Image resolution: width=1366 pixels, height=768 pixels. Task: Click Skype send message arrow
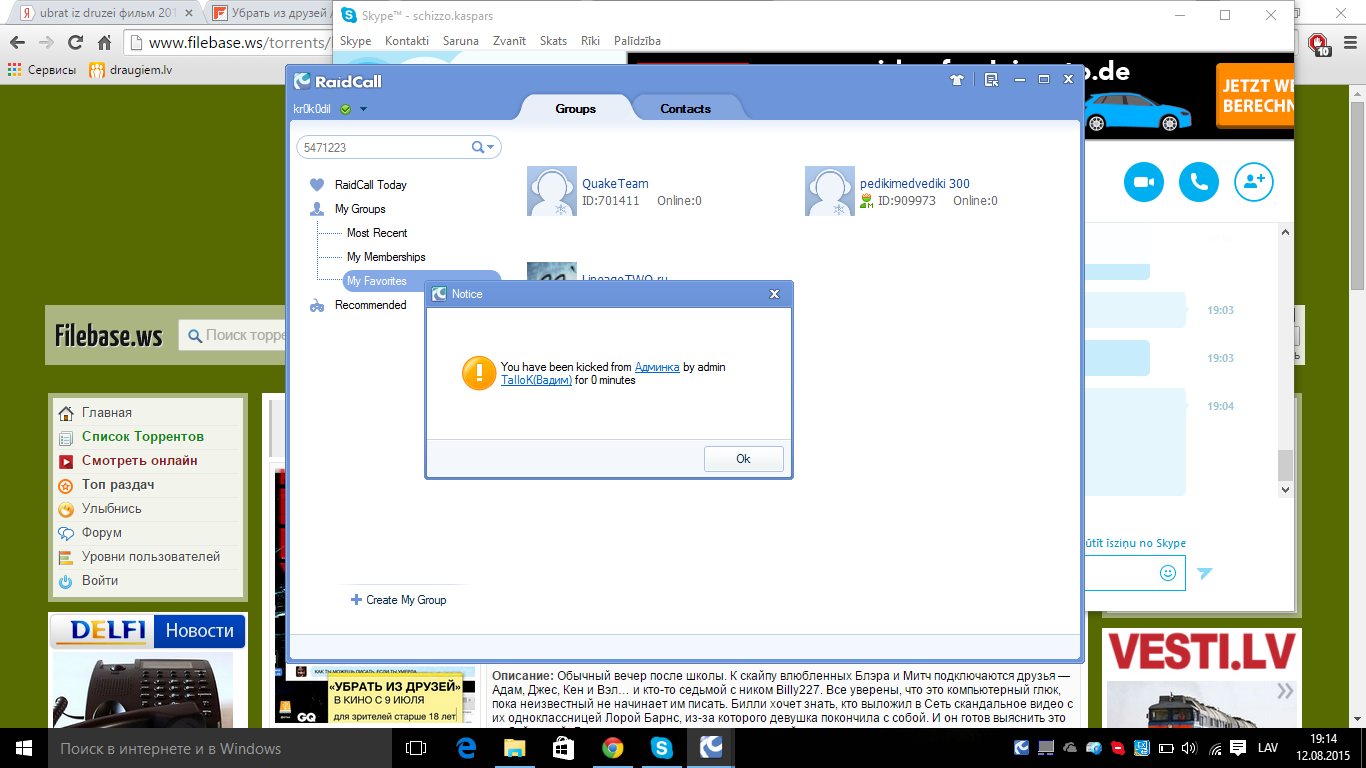[1205, 573]
